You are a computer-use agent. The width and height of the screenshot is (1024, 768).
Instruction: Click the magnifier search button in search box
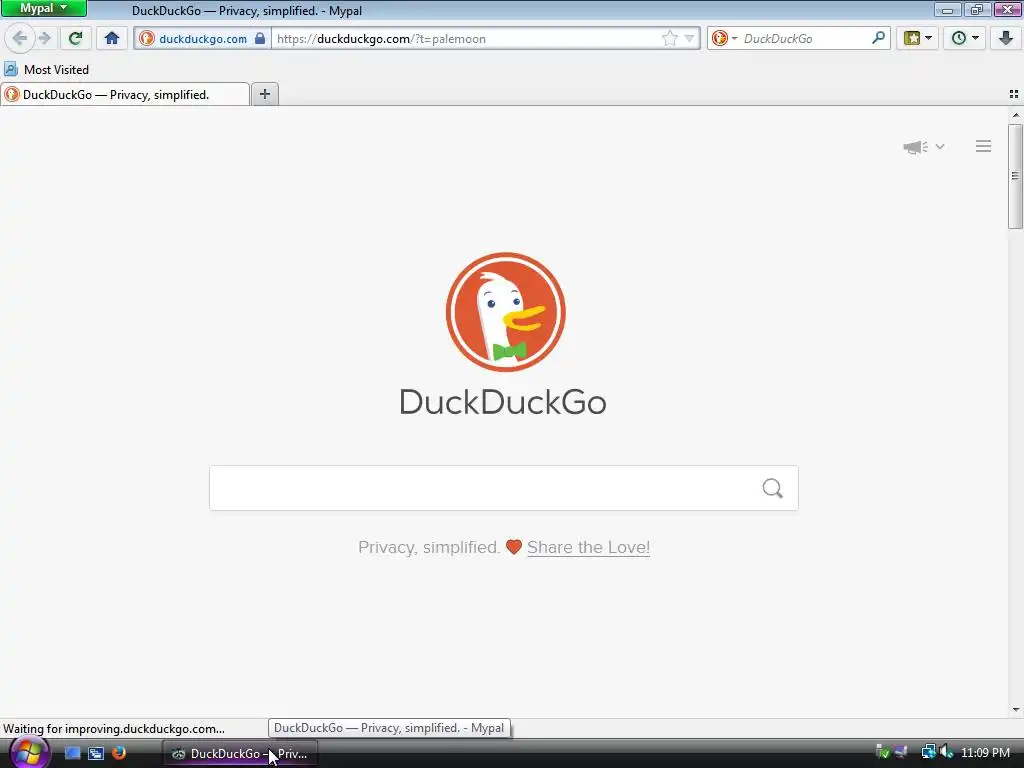tap(773, 488)
